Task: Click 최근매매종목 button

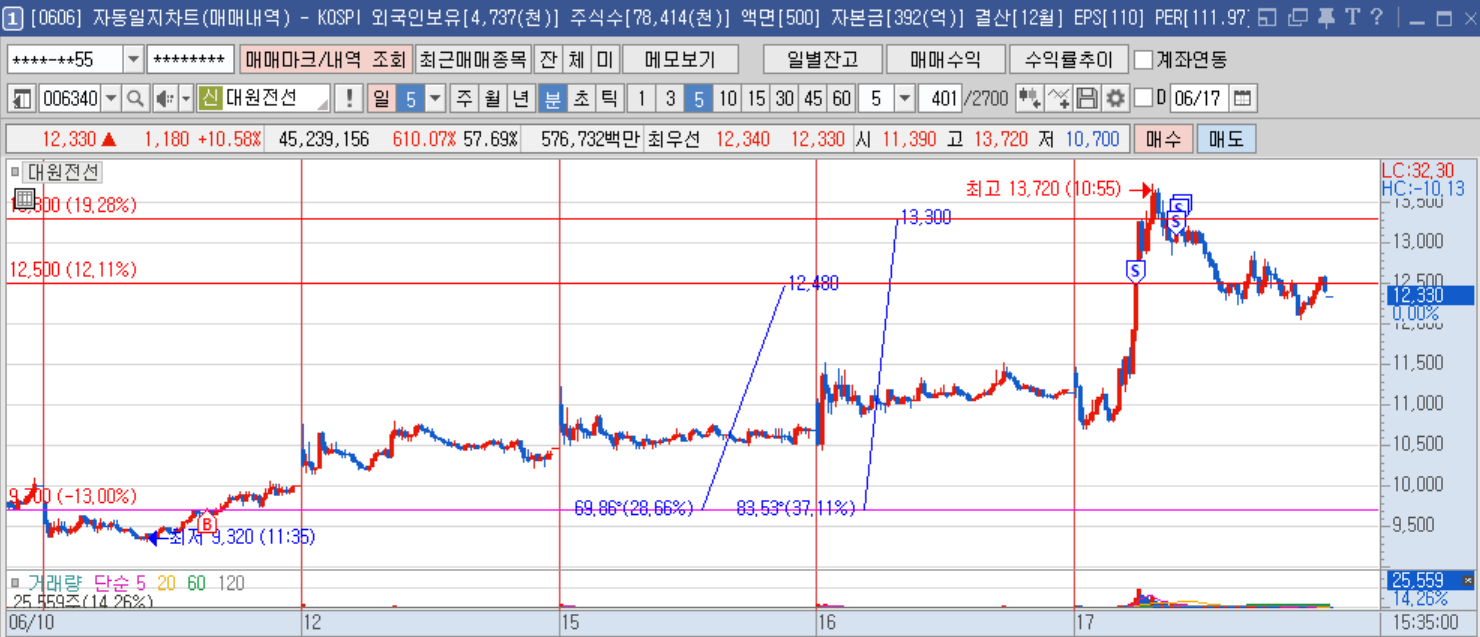Action: click(472, 60)
